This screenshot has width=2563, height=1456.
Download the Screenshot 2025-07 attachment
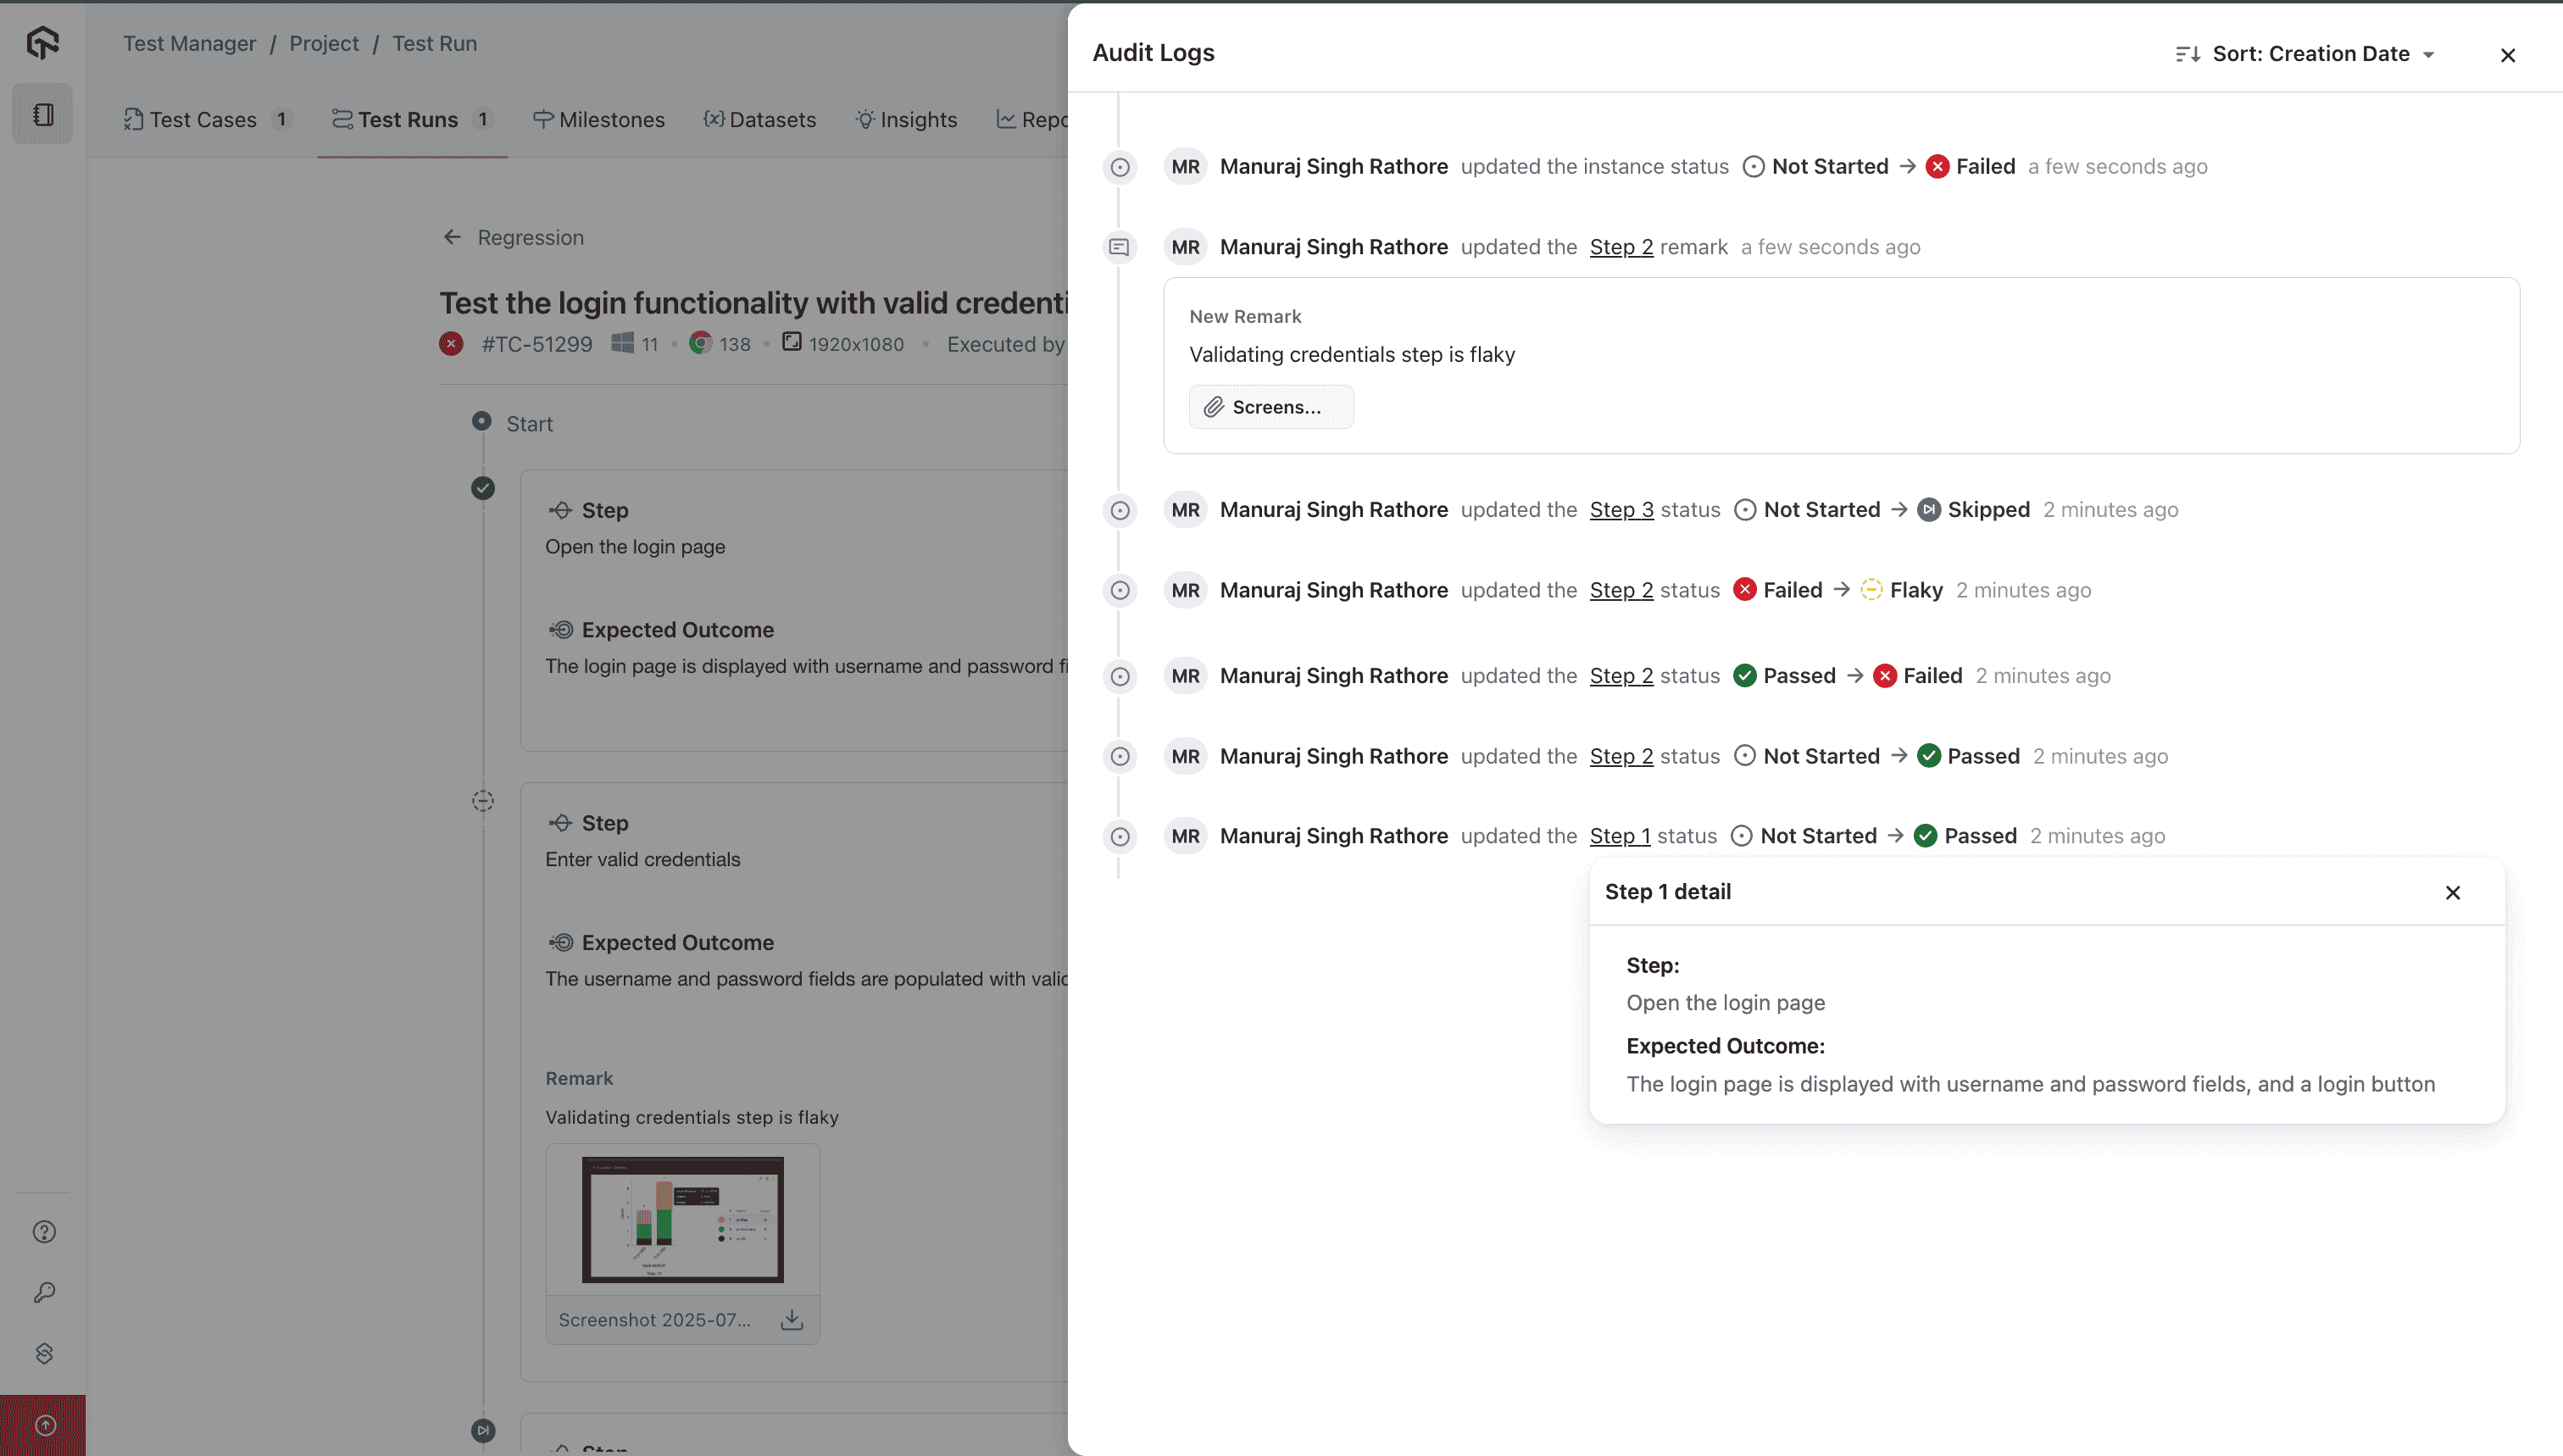(x=792, y=1320)
